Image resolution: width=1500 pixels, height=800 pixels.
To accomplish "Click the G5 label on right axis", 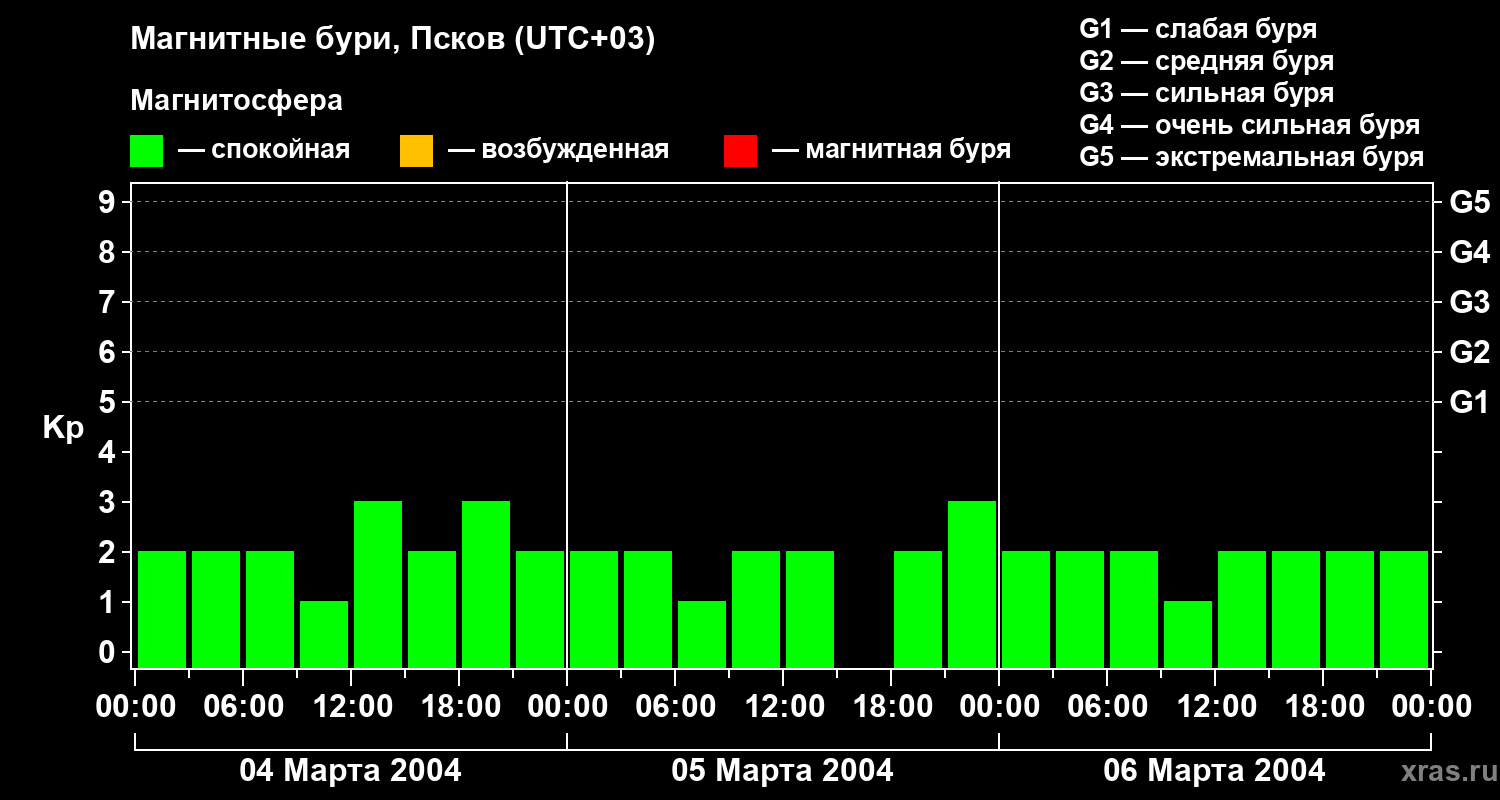I will click(1469, 203).
